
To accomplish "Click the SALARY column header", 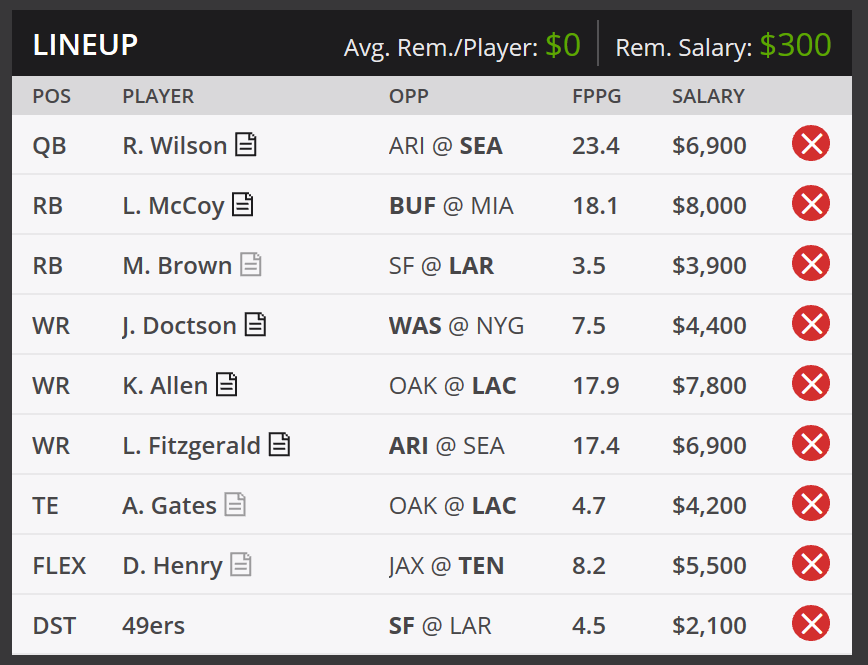I will coord(708,96).
